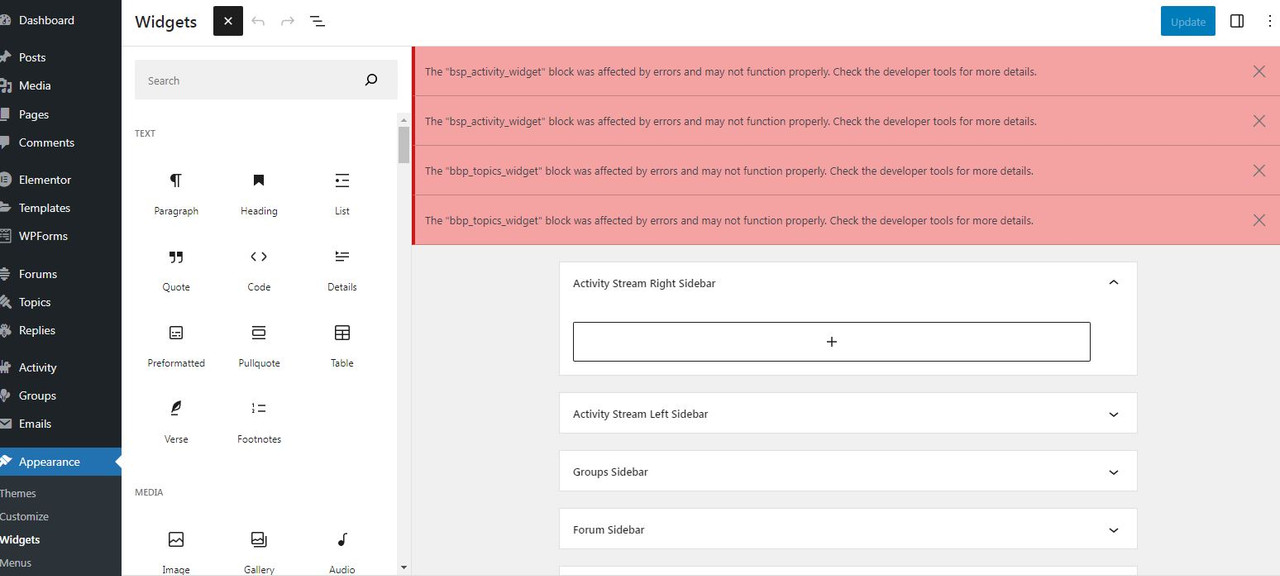Insert a Heading block

coord(259,193)
